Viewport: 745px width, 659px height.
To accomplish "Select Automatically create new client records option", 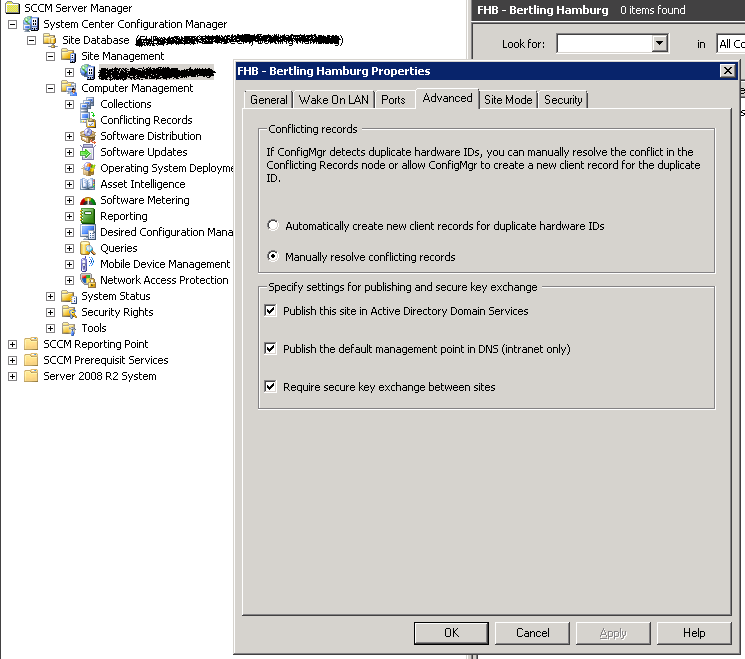I will [x=273, y=225].
